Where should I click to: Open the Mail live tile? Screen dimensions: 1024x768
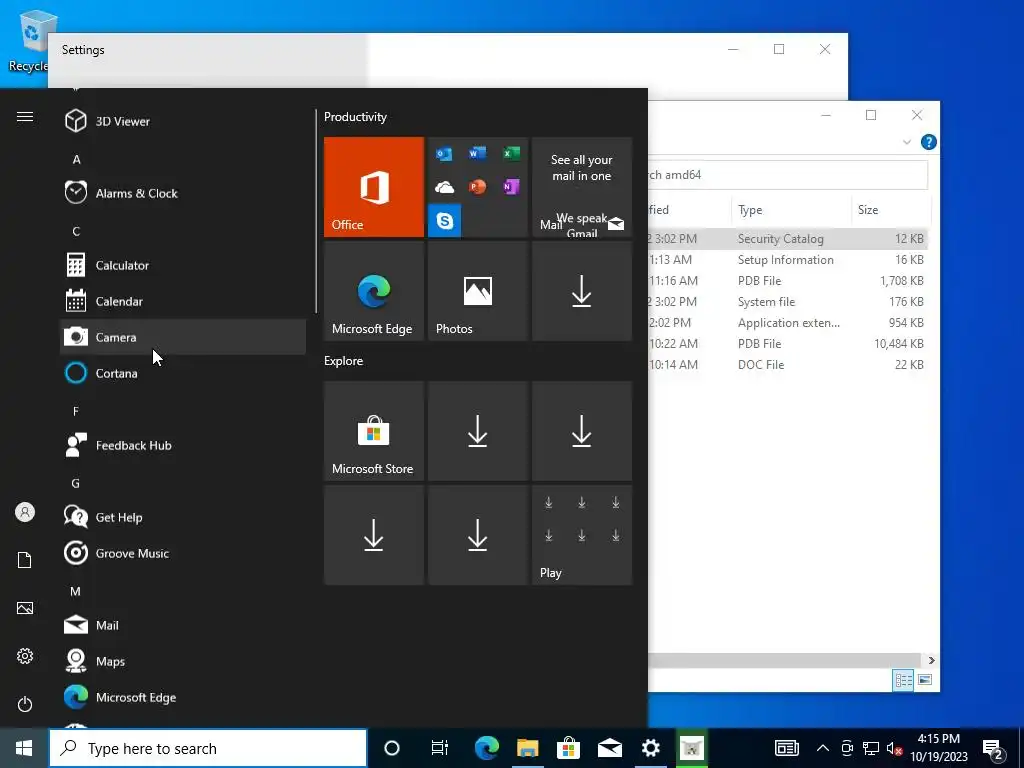[582, 187]
